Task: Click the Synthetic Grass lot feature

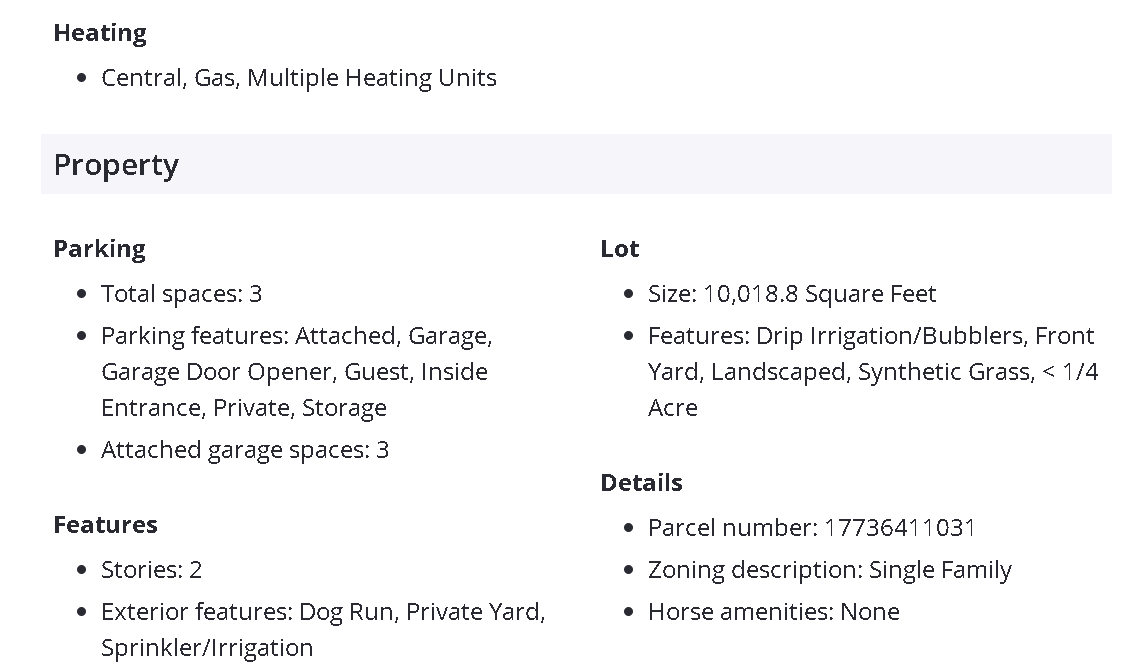Action: (x=944, y=372)
